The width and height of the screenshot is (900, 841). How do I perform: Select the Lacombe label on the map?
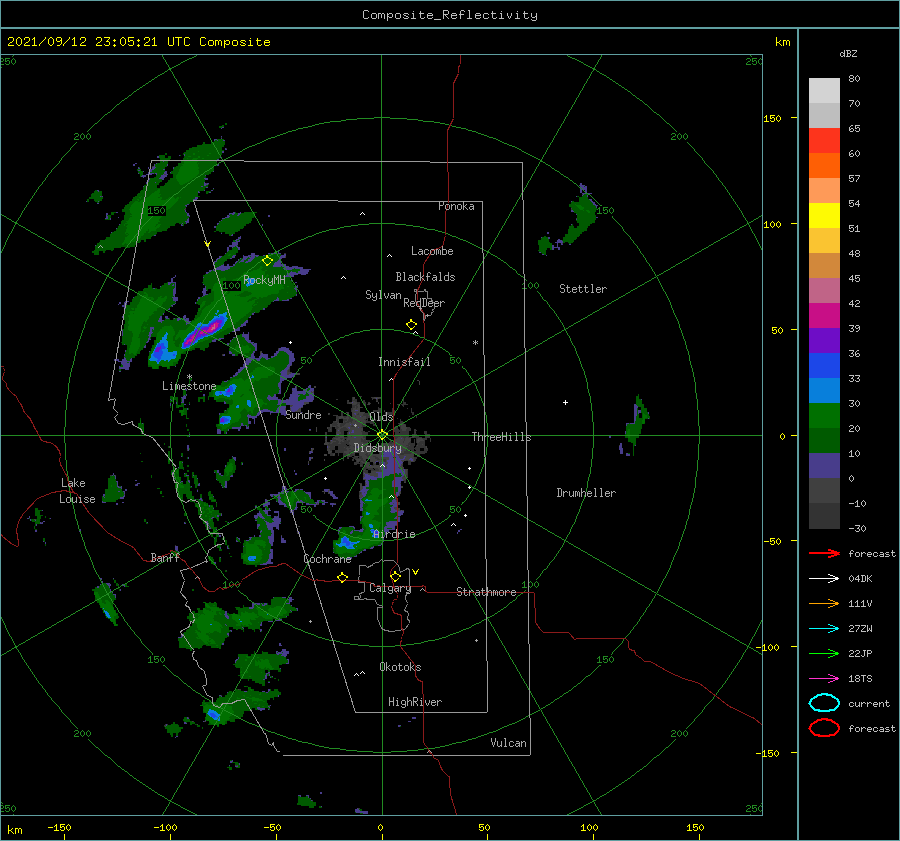click(432, 251)
